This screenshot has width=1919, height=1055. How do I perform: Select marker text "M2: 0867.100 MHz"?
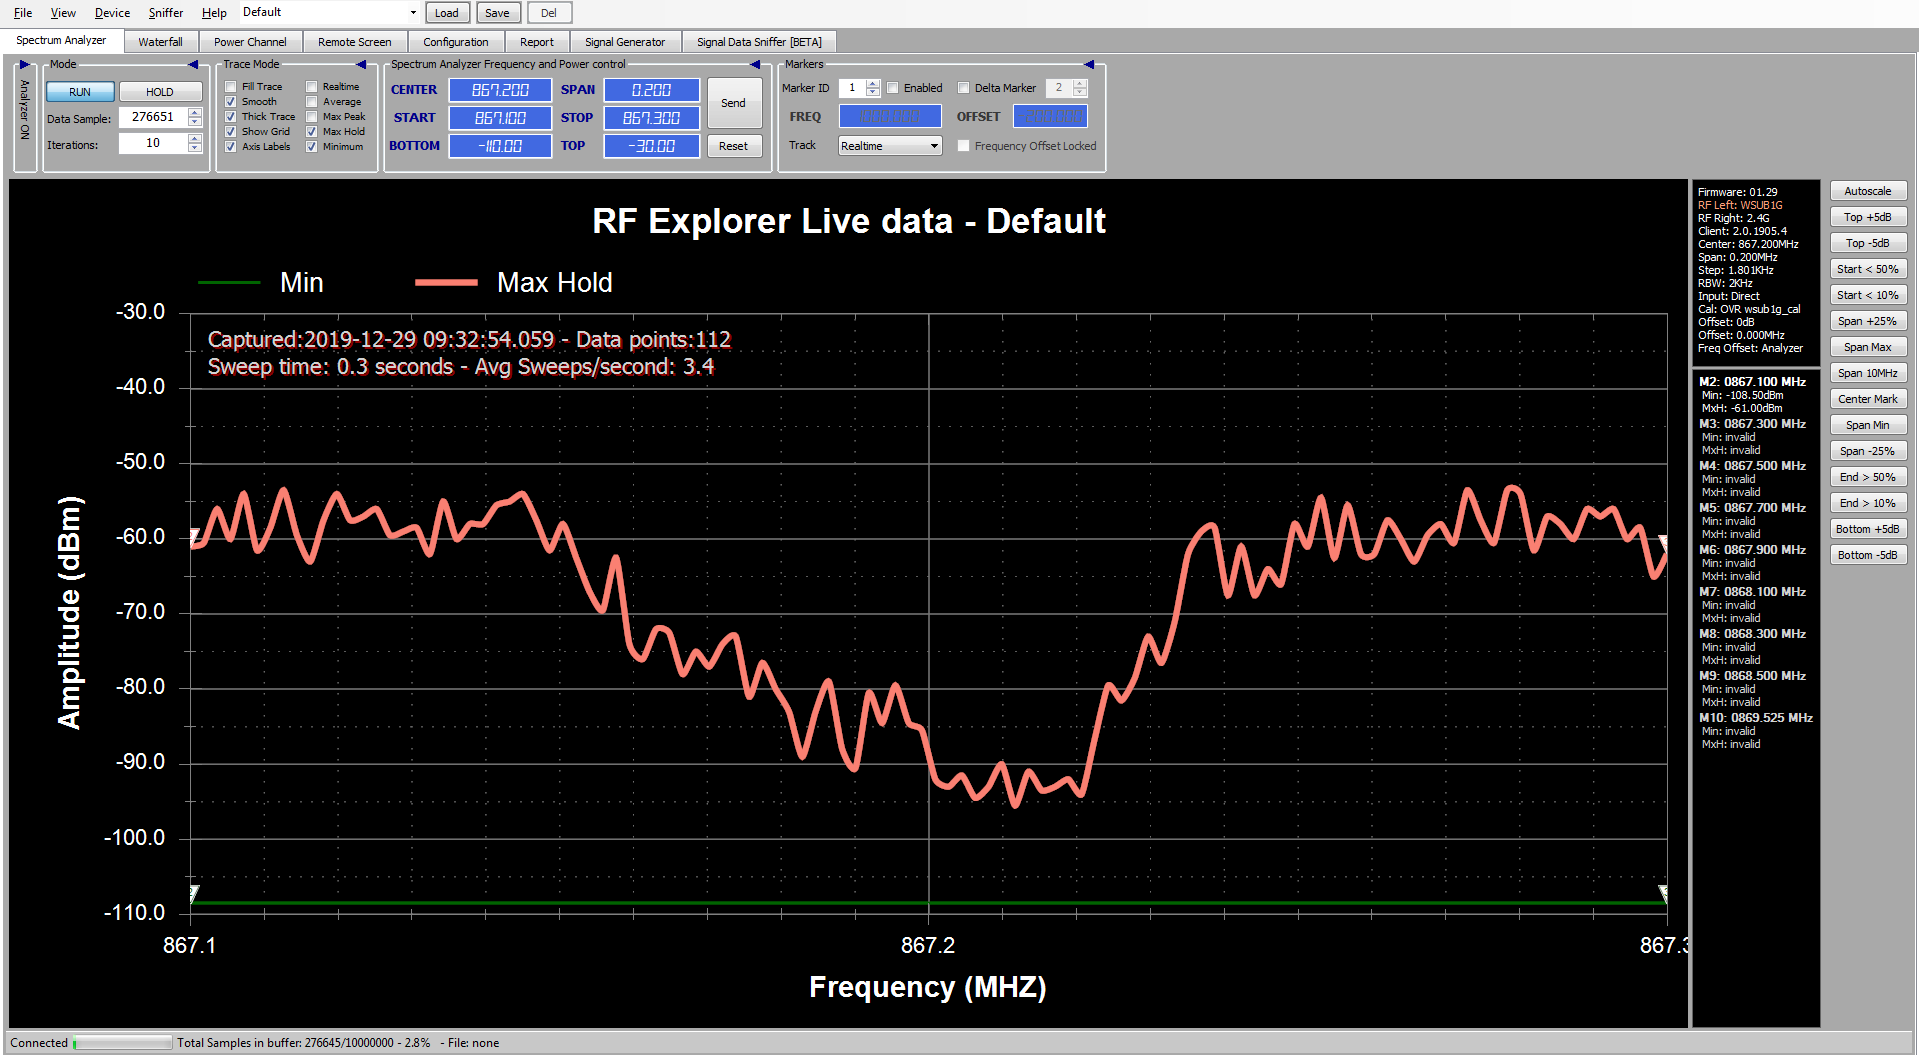1752,382
